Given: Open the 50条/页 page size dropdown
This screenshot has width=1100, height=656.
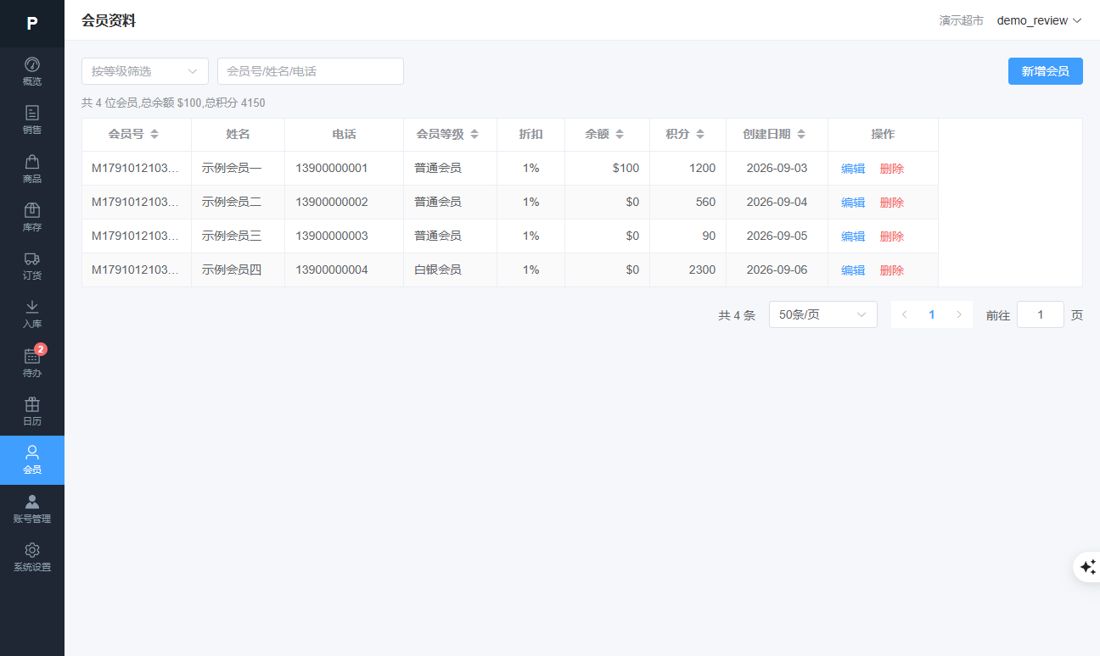Looking at the screenshot, I should pyautogui.click(x=823, y=315).
